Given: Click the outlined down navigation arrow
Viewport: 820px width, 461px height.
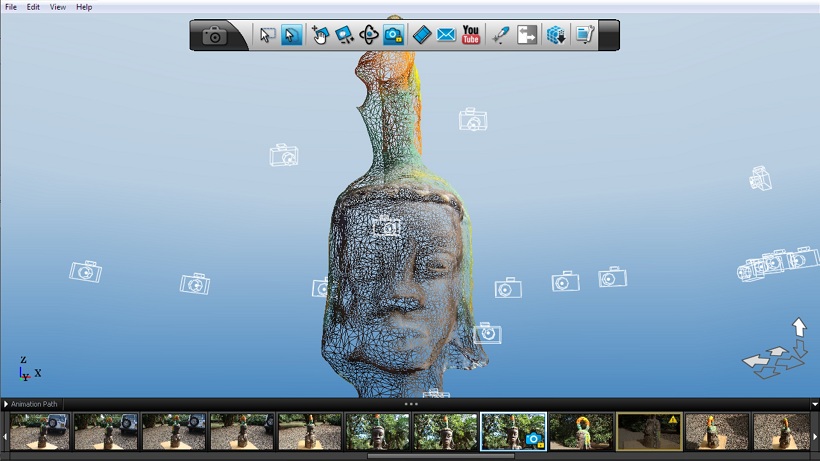Looking at the screenshot, I should point(801,348).
